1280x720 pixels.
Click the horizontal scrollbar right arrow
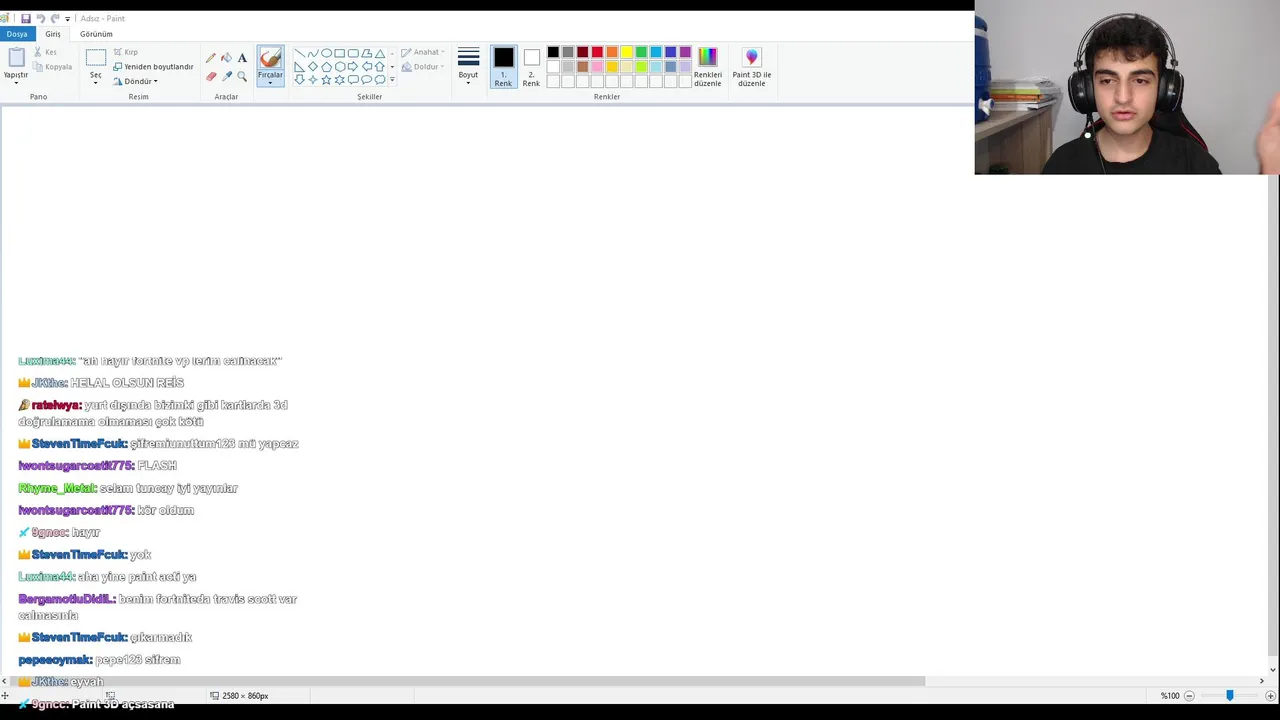1261,682
